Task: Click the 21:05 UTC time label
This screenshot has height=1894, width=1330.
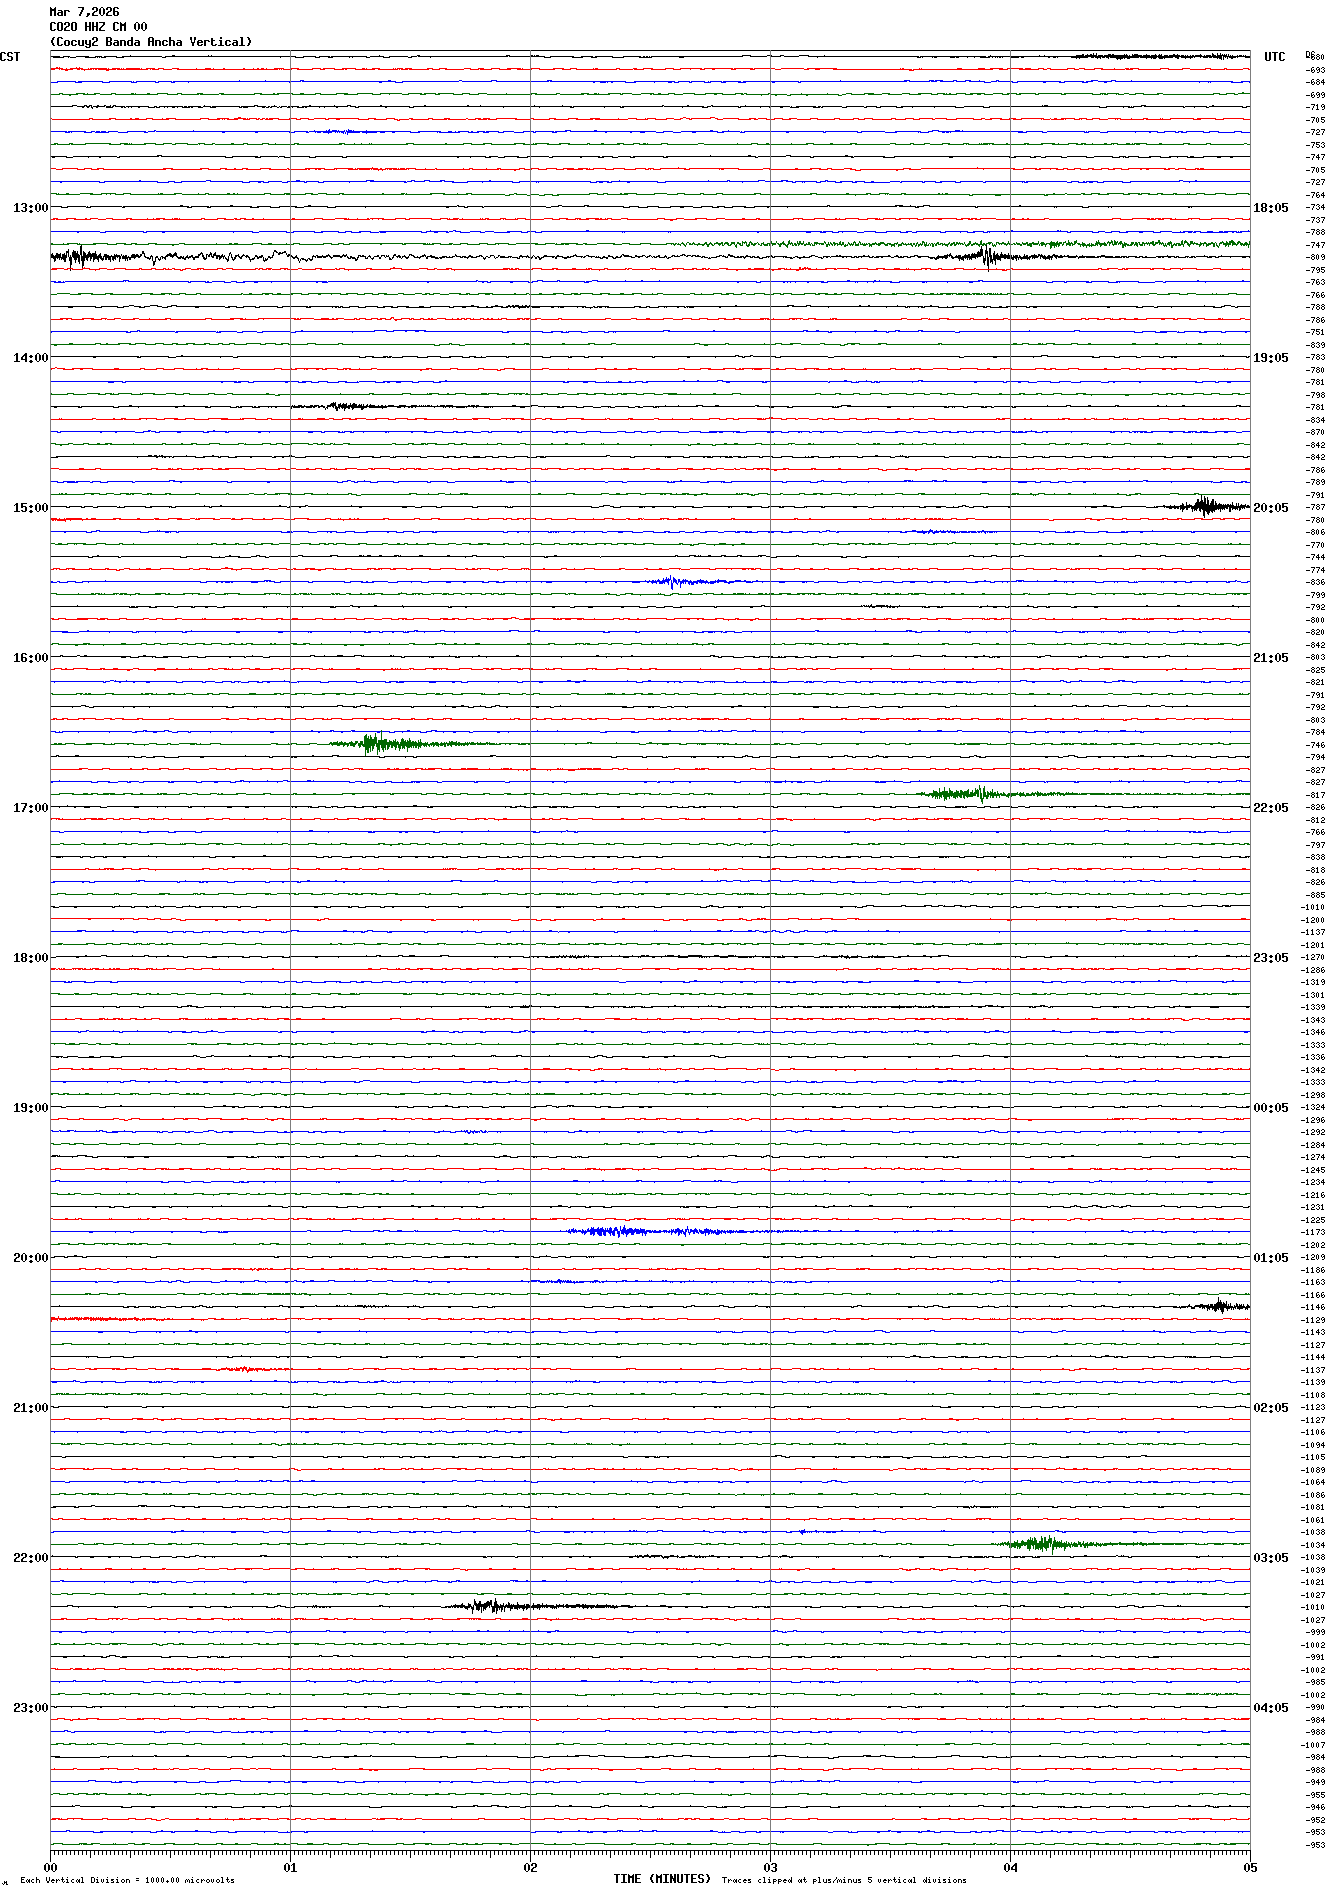Action: [x=1270, y=658]
